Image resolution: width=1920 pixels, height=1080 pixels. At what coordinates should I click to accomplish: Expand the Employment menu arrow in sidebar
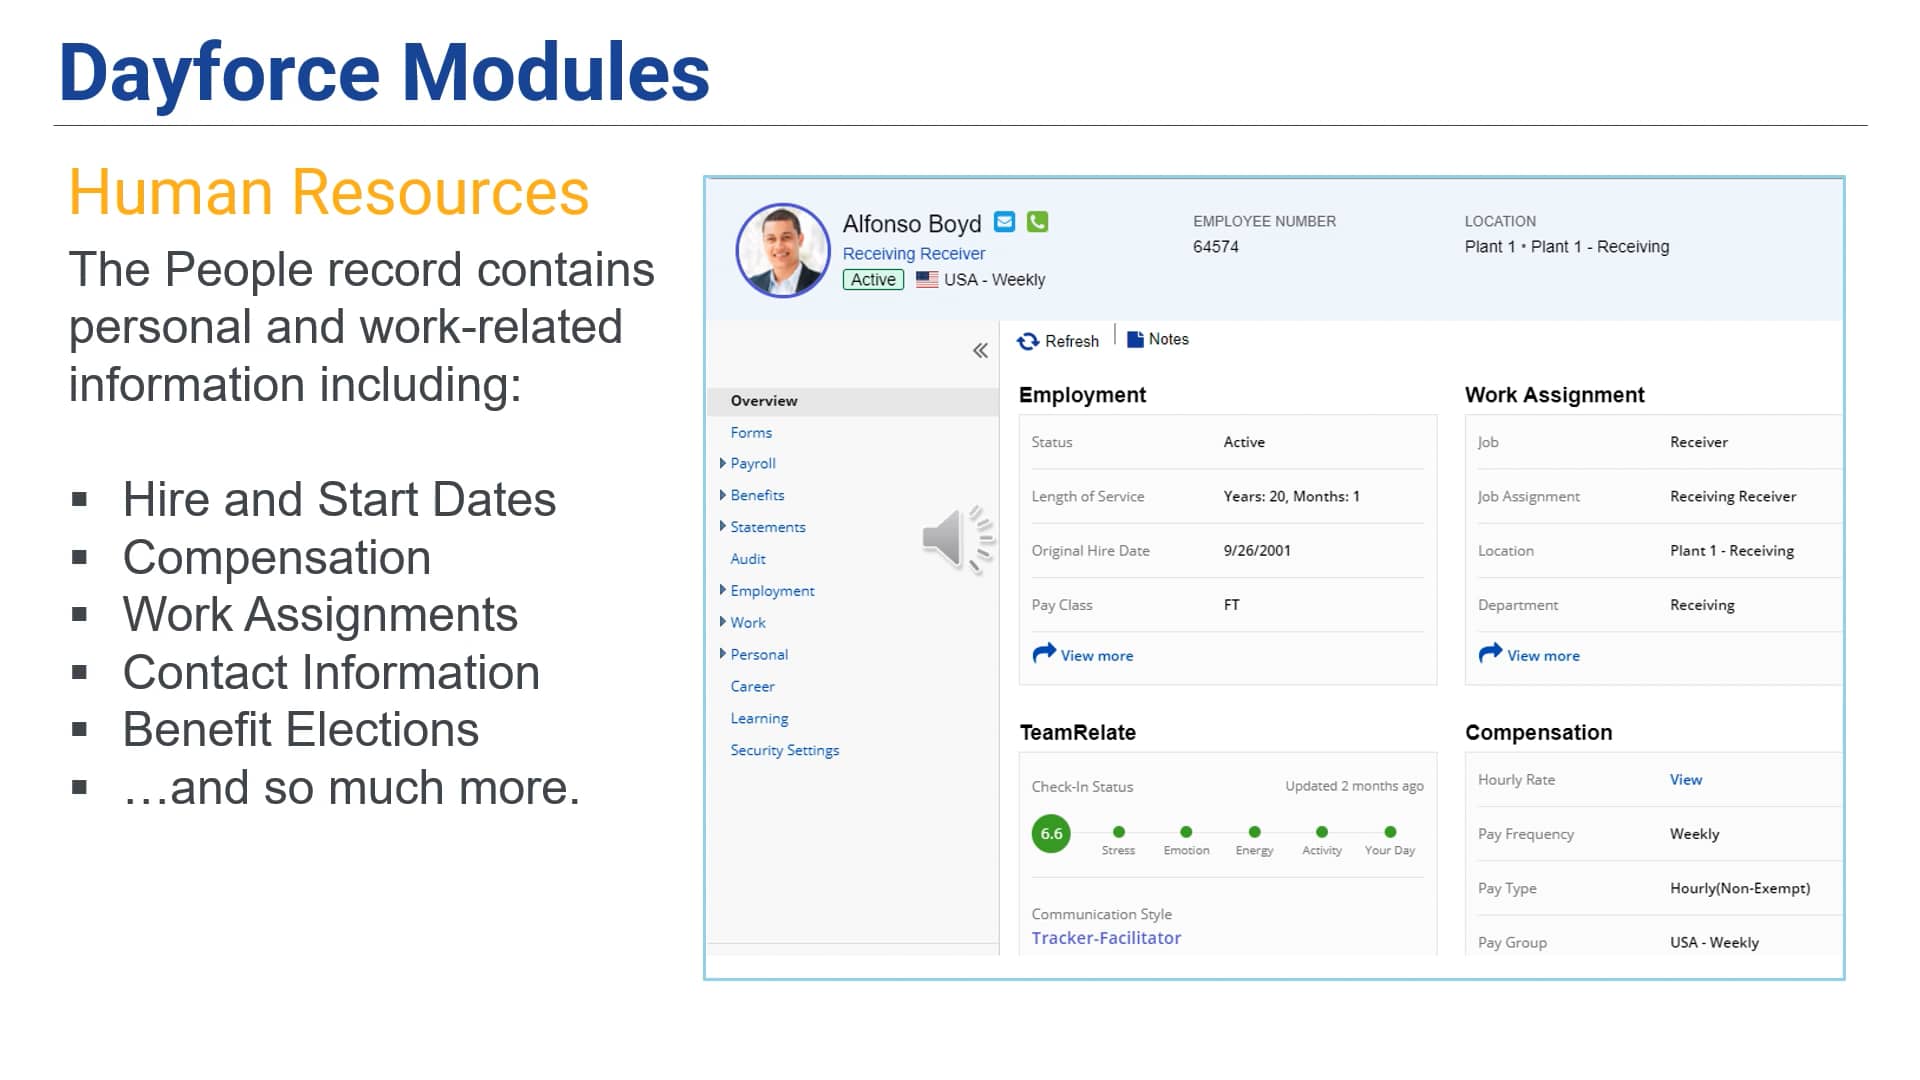click(723, 590)
